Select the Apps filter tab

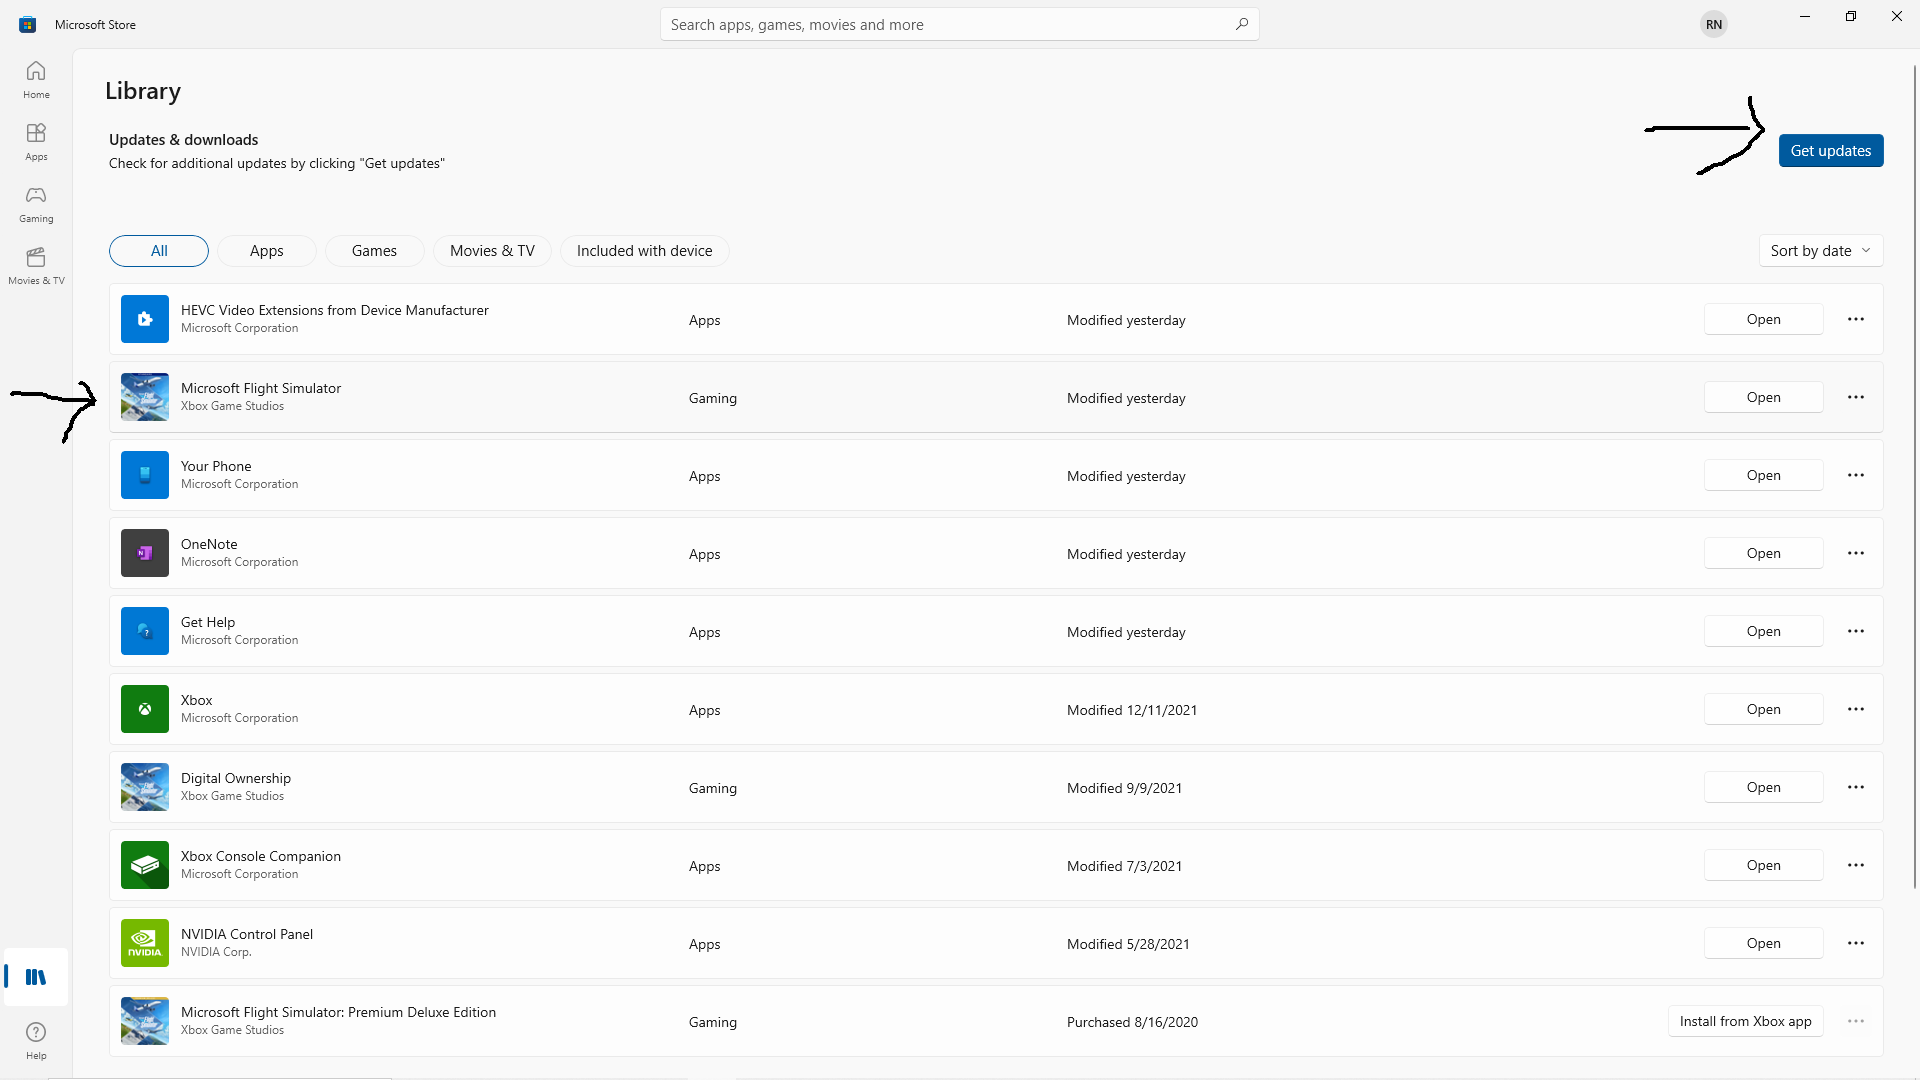point(267,251)
